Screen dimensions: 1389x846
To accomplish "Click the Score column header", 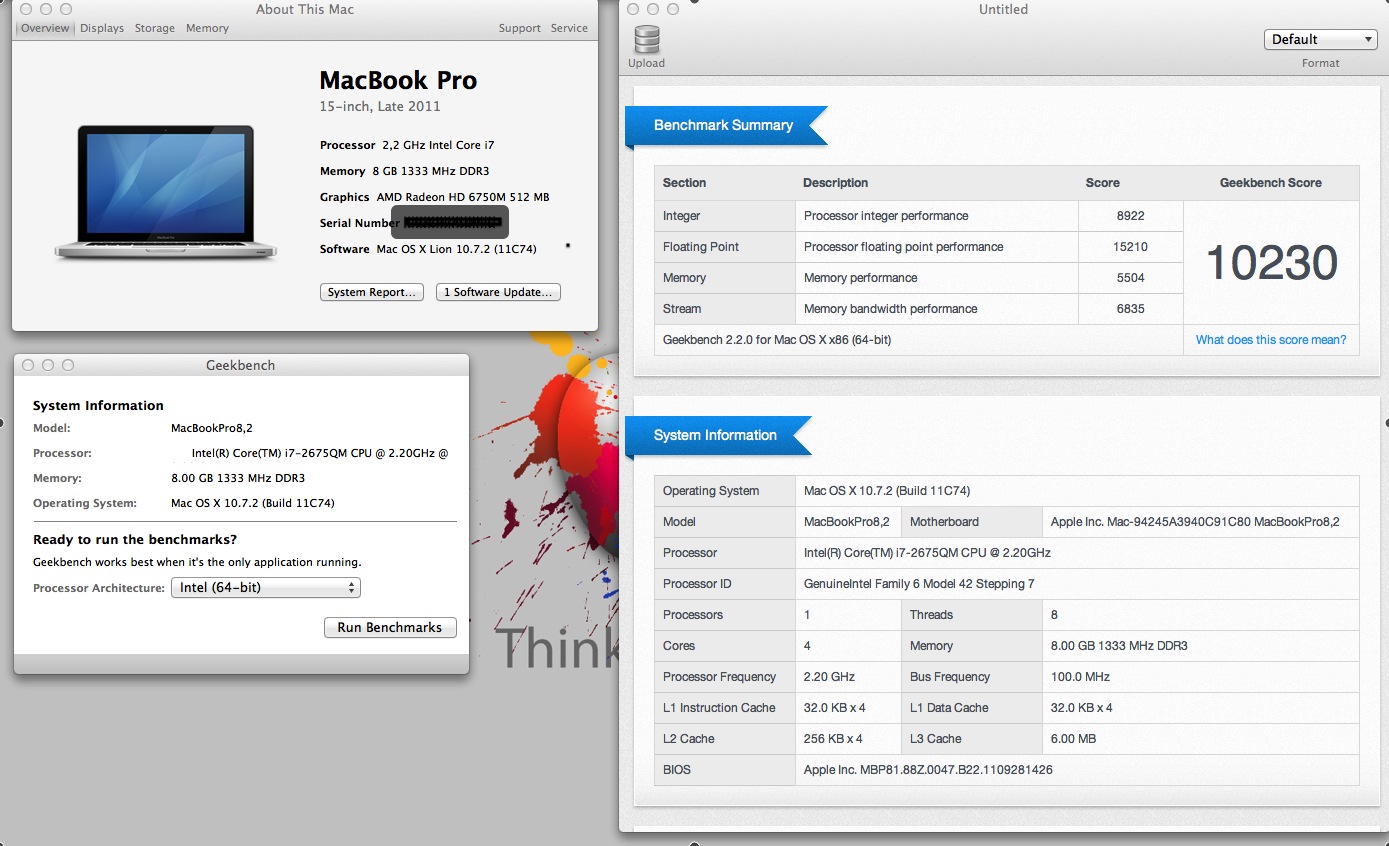I will coord(1103,183).
